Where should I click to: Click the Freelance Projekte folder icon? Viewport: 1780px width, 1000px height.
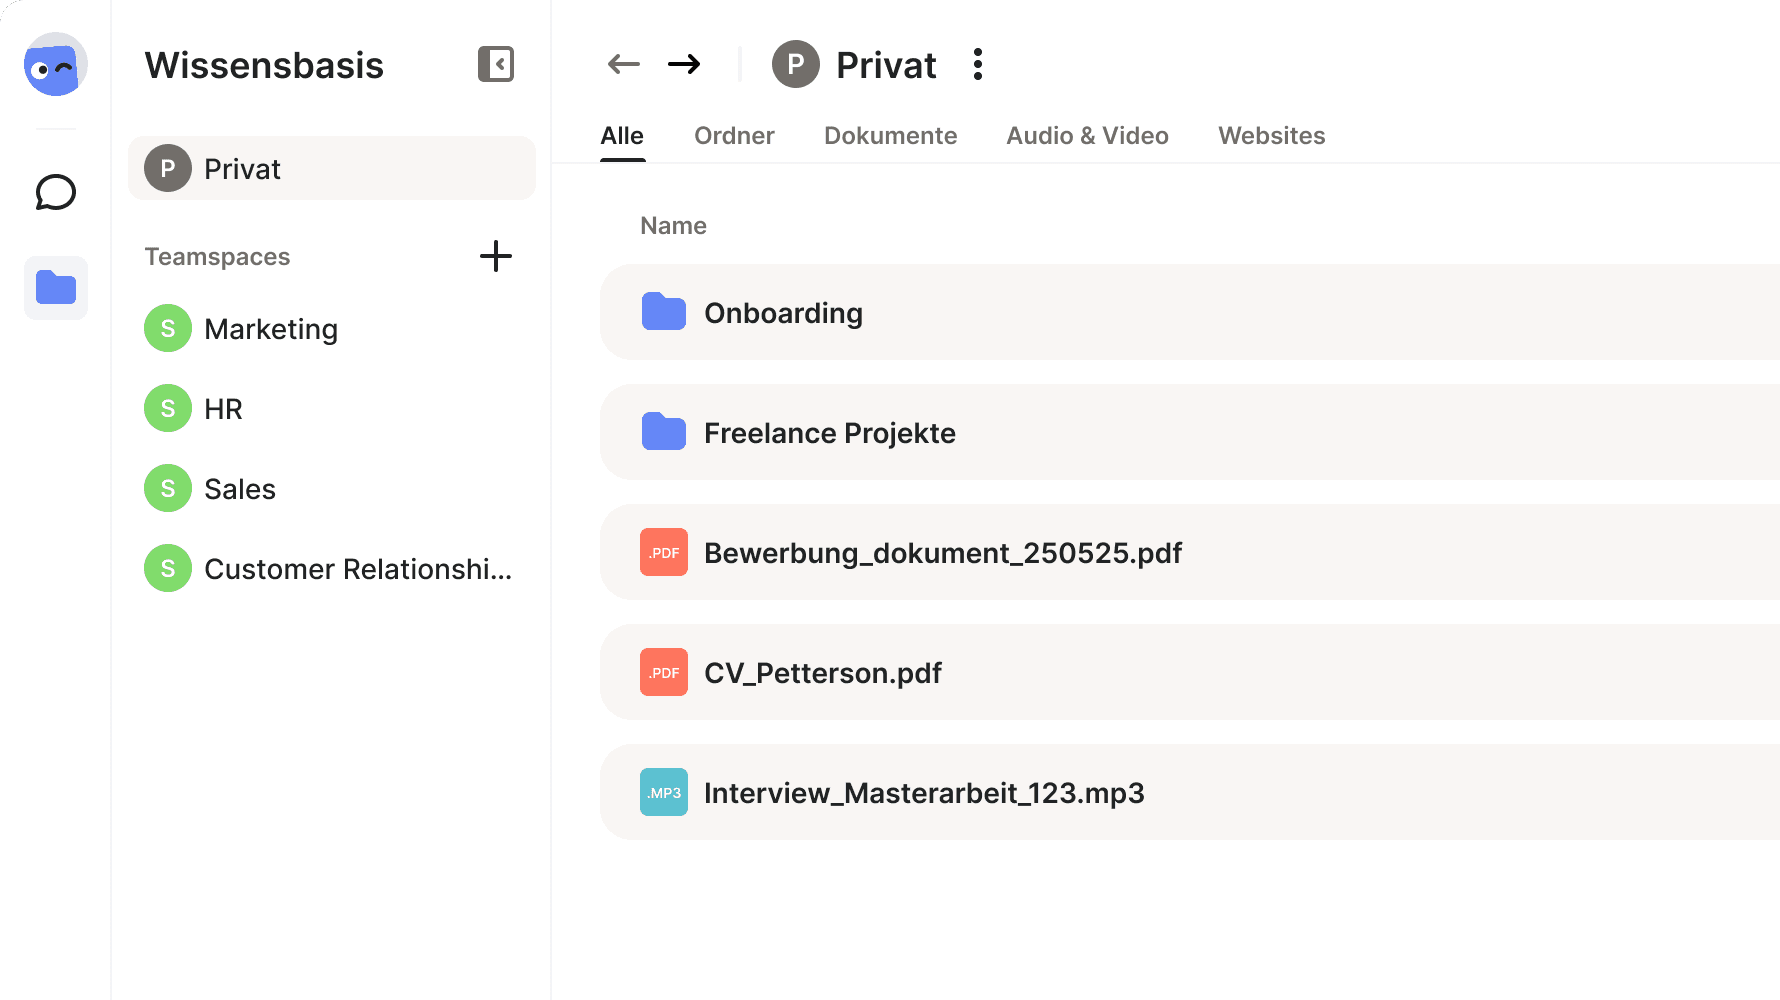[x=664, y=432]
